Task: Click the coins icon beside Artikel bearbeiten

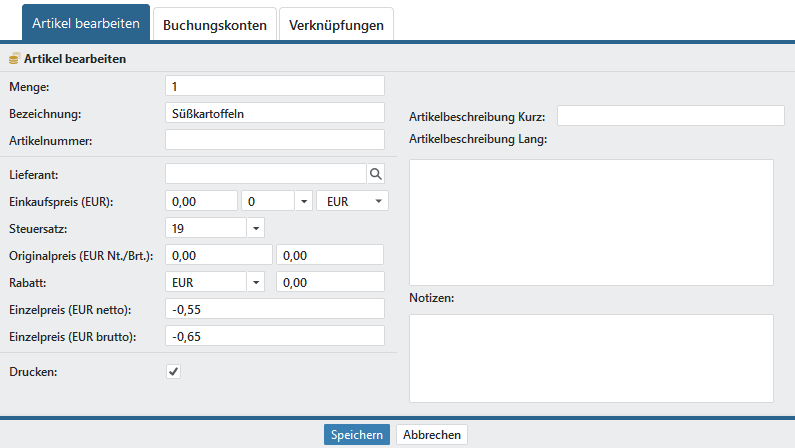Action: pyautogui.click(x=14, y=59)
